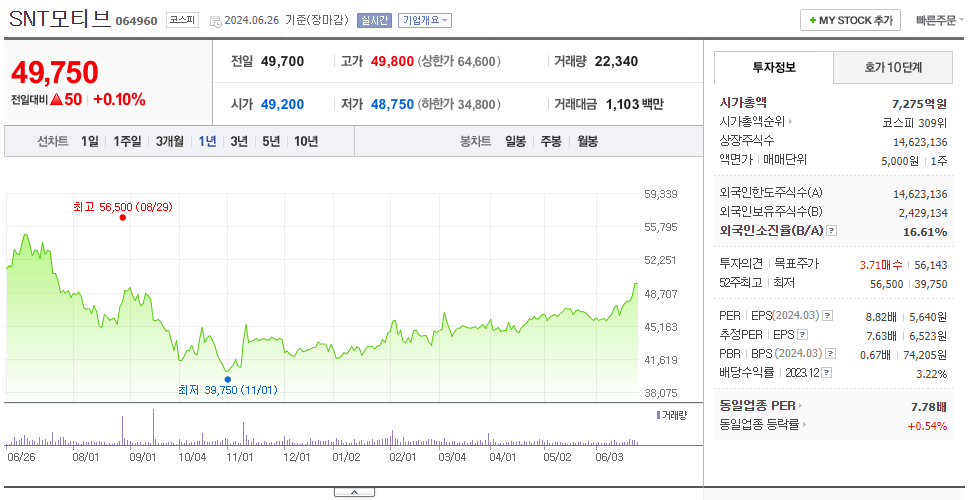Screen dimensions: 968x500
Task: Click the 투자의견 label
Action: [x=741, y=264]
